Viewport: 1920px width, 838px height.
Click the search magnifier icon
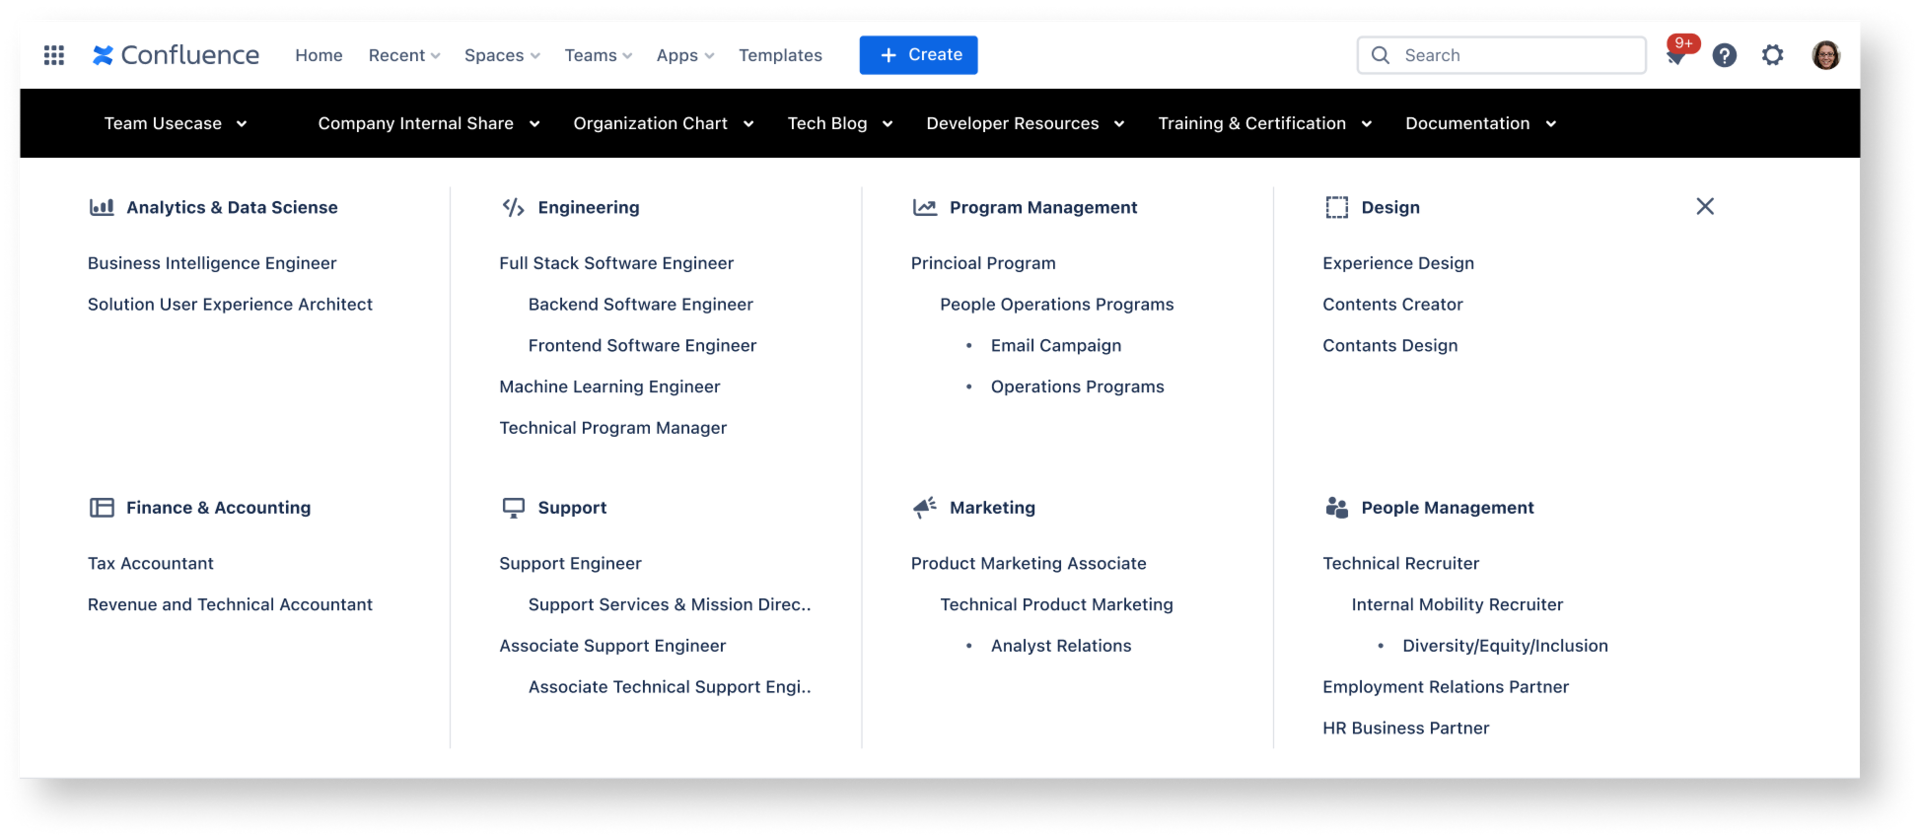pos(1380,55)
